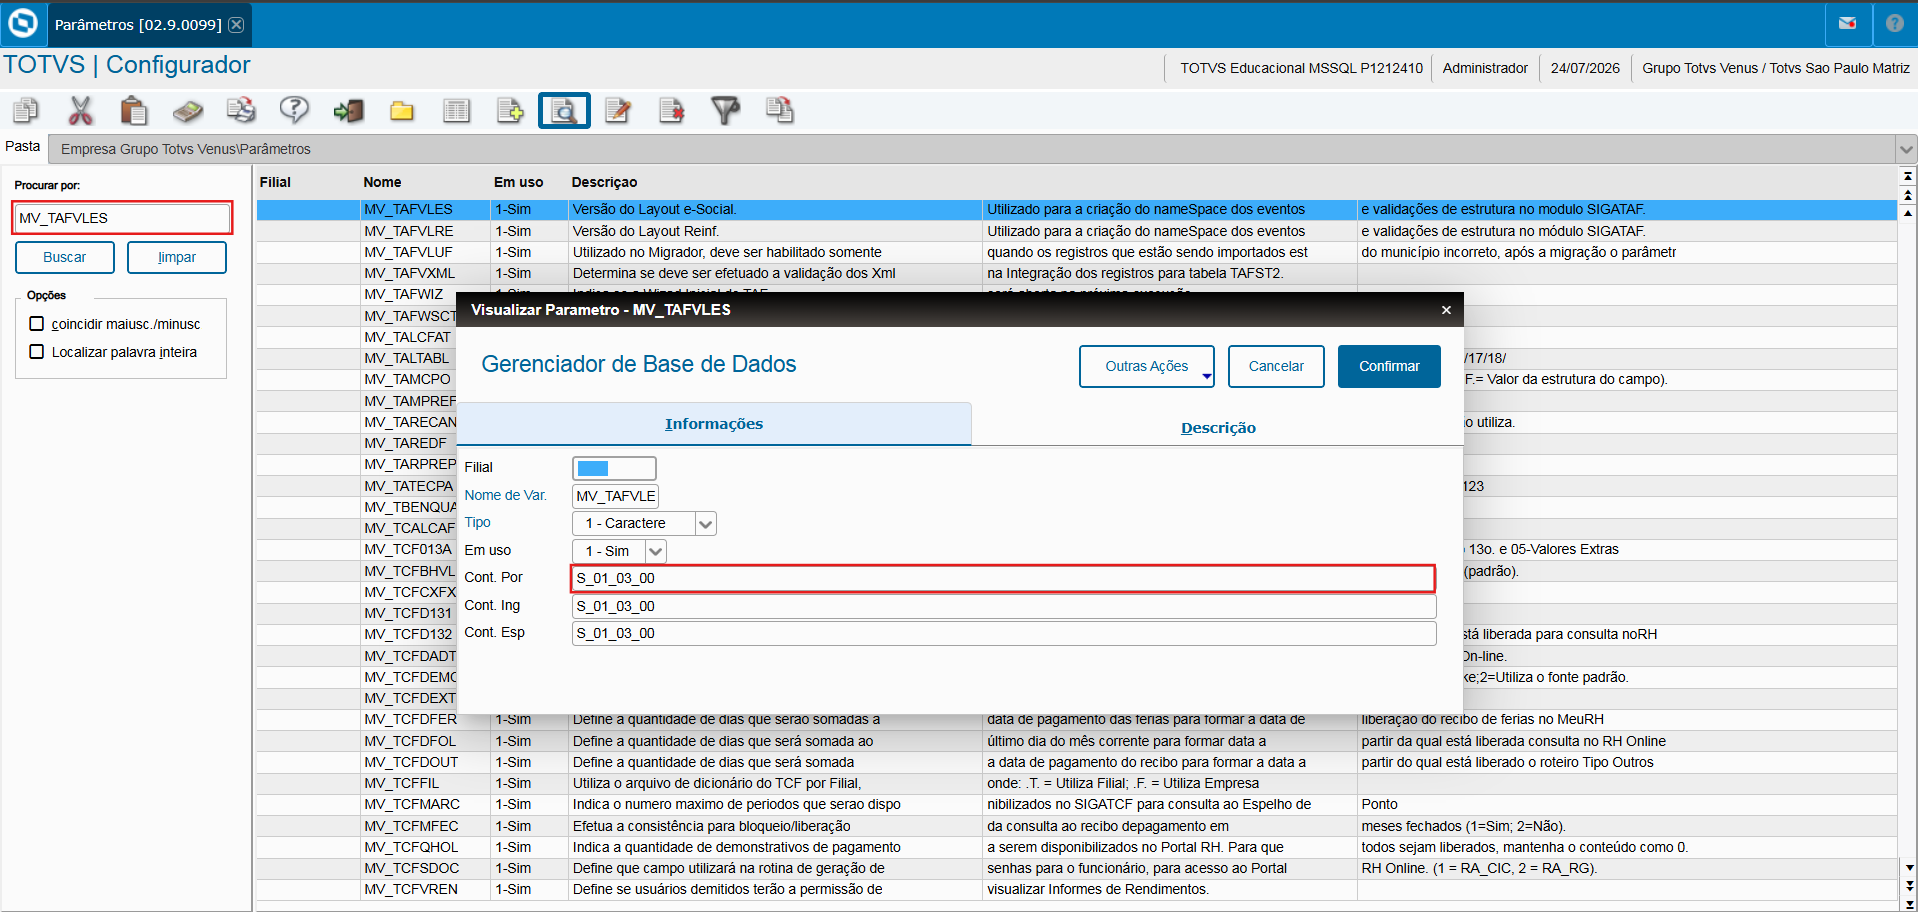
Task: Click the Filial column header
Action: 275,182
